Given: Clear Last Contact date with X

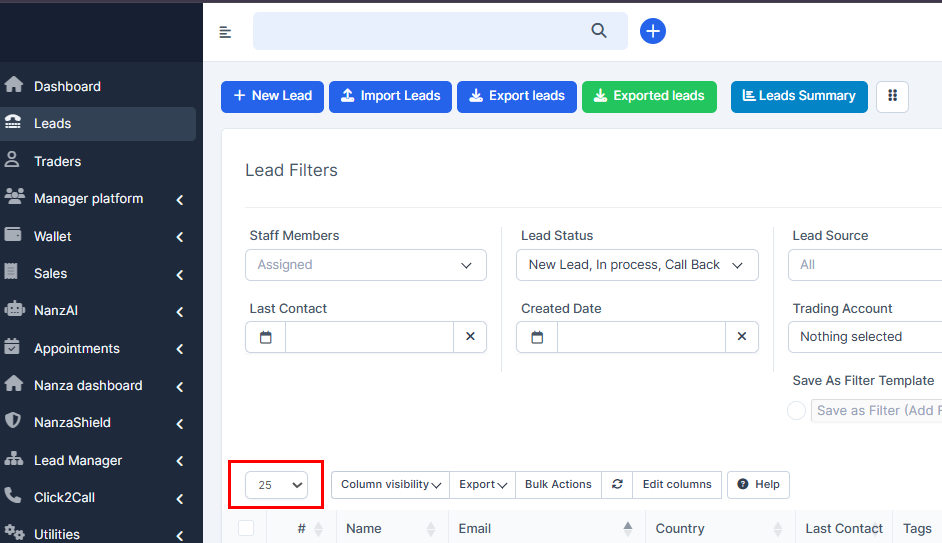Looking at the screenshot, I should coord(470,337).
